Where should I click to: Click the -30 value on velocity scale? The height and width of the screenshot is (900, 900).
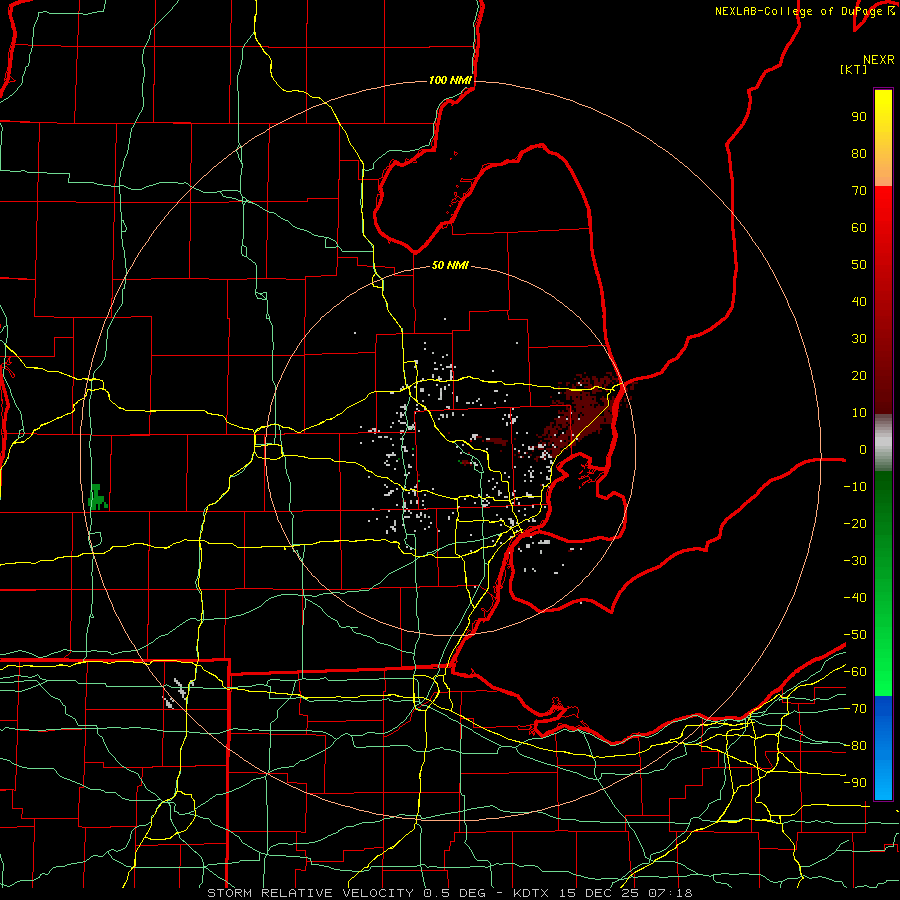click(855, 561)
